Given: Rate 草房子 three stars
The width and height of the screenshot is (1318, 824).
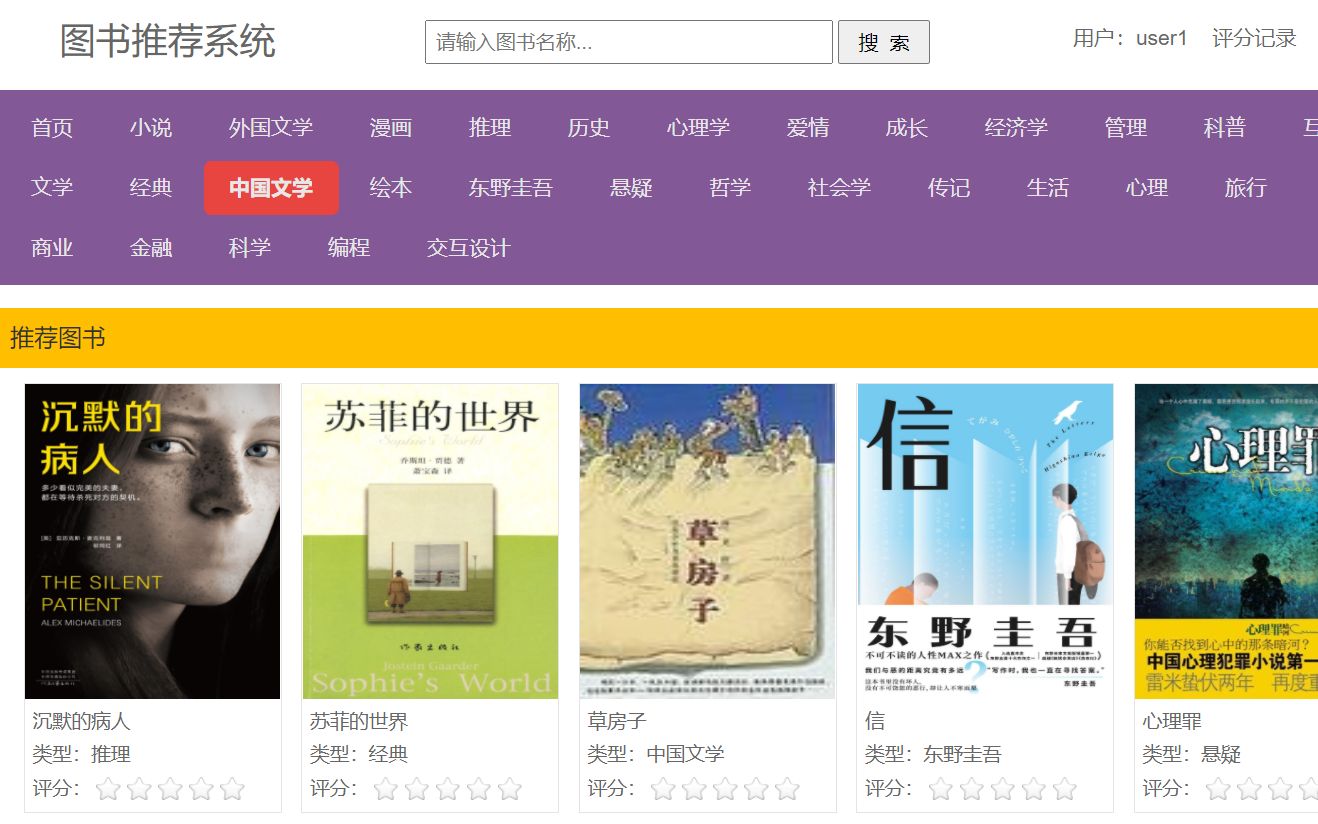Looking at the screenshot, I should pyautogui.click(x=725, y=789).
